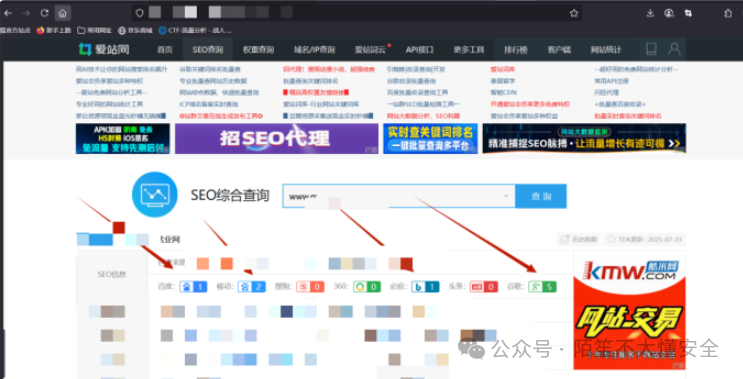The width and height of the screenshot is (743, 379).
Task: Open the 常用网址 bookmark folder
Action: (x=94, y=30)
